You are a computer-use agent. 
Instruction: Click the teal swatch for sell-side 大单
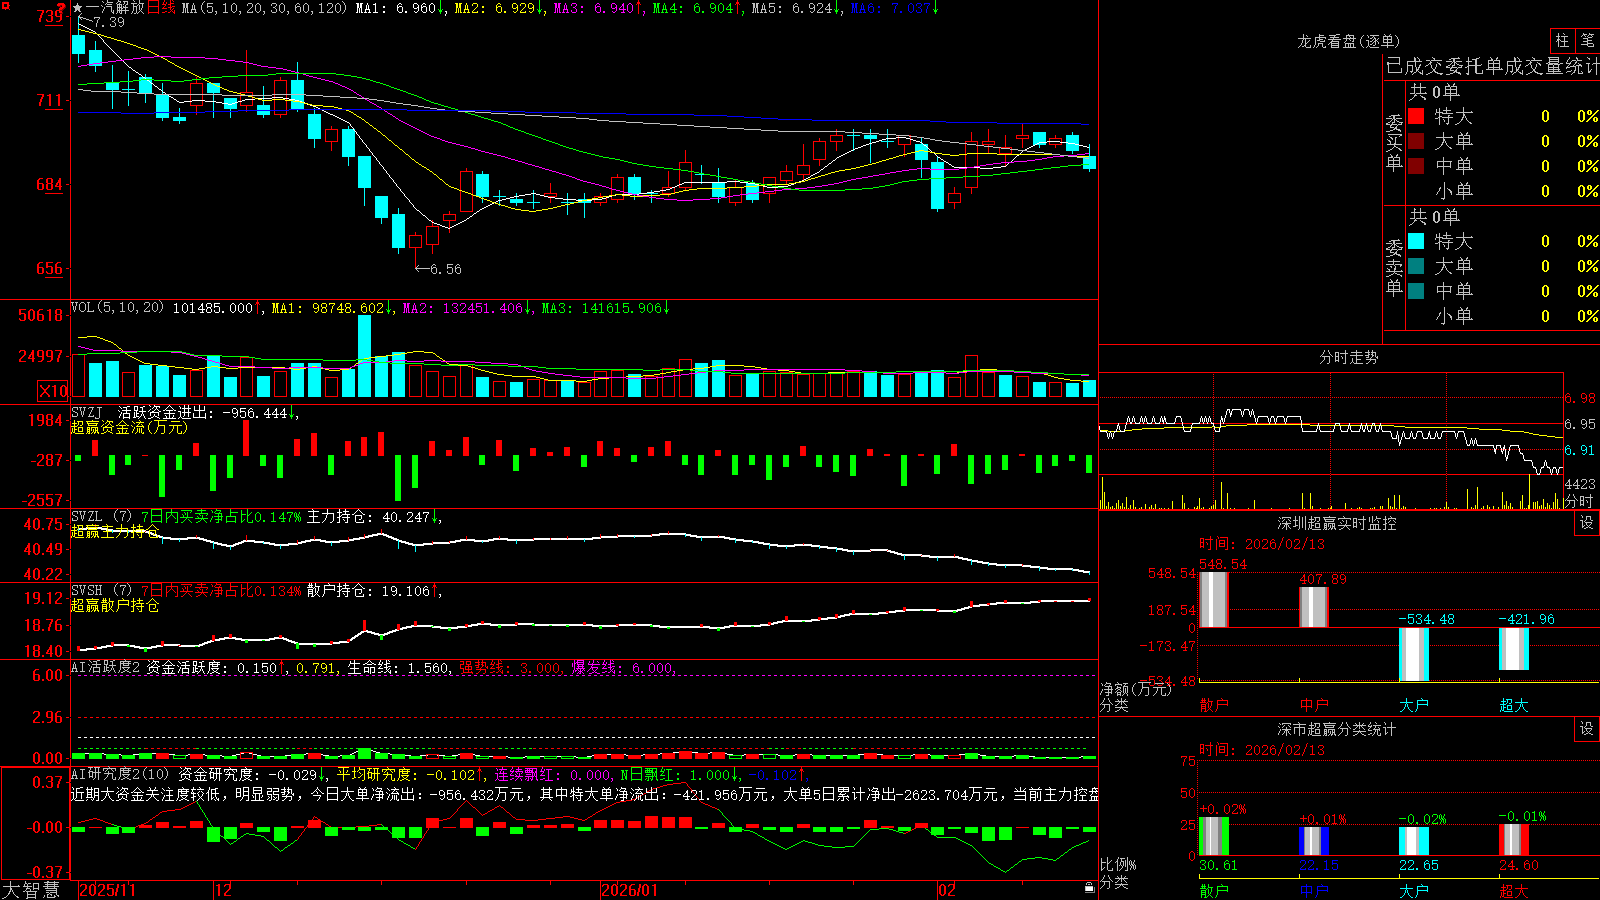pyautogui.click(x=1416, y=266)
